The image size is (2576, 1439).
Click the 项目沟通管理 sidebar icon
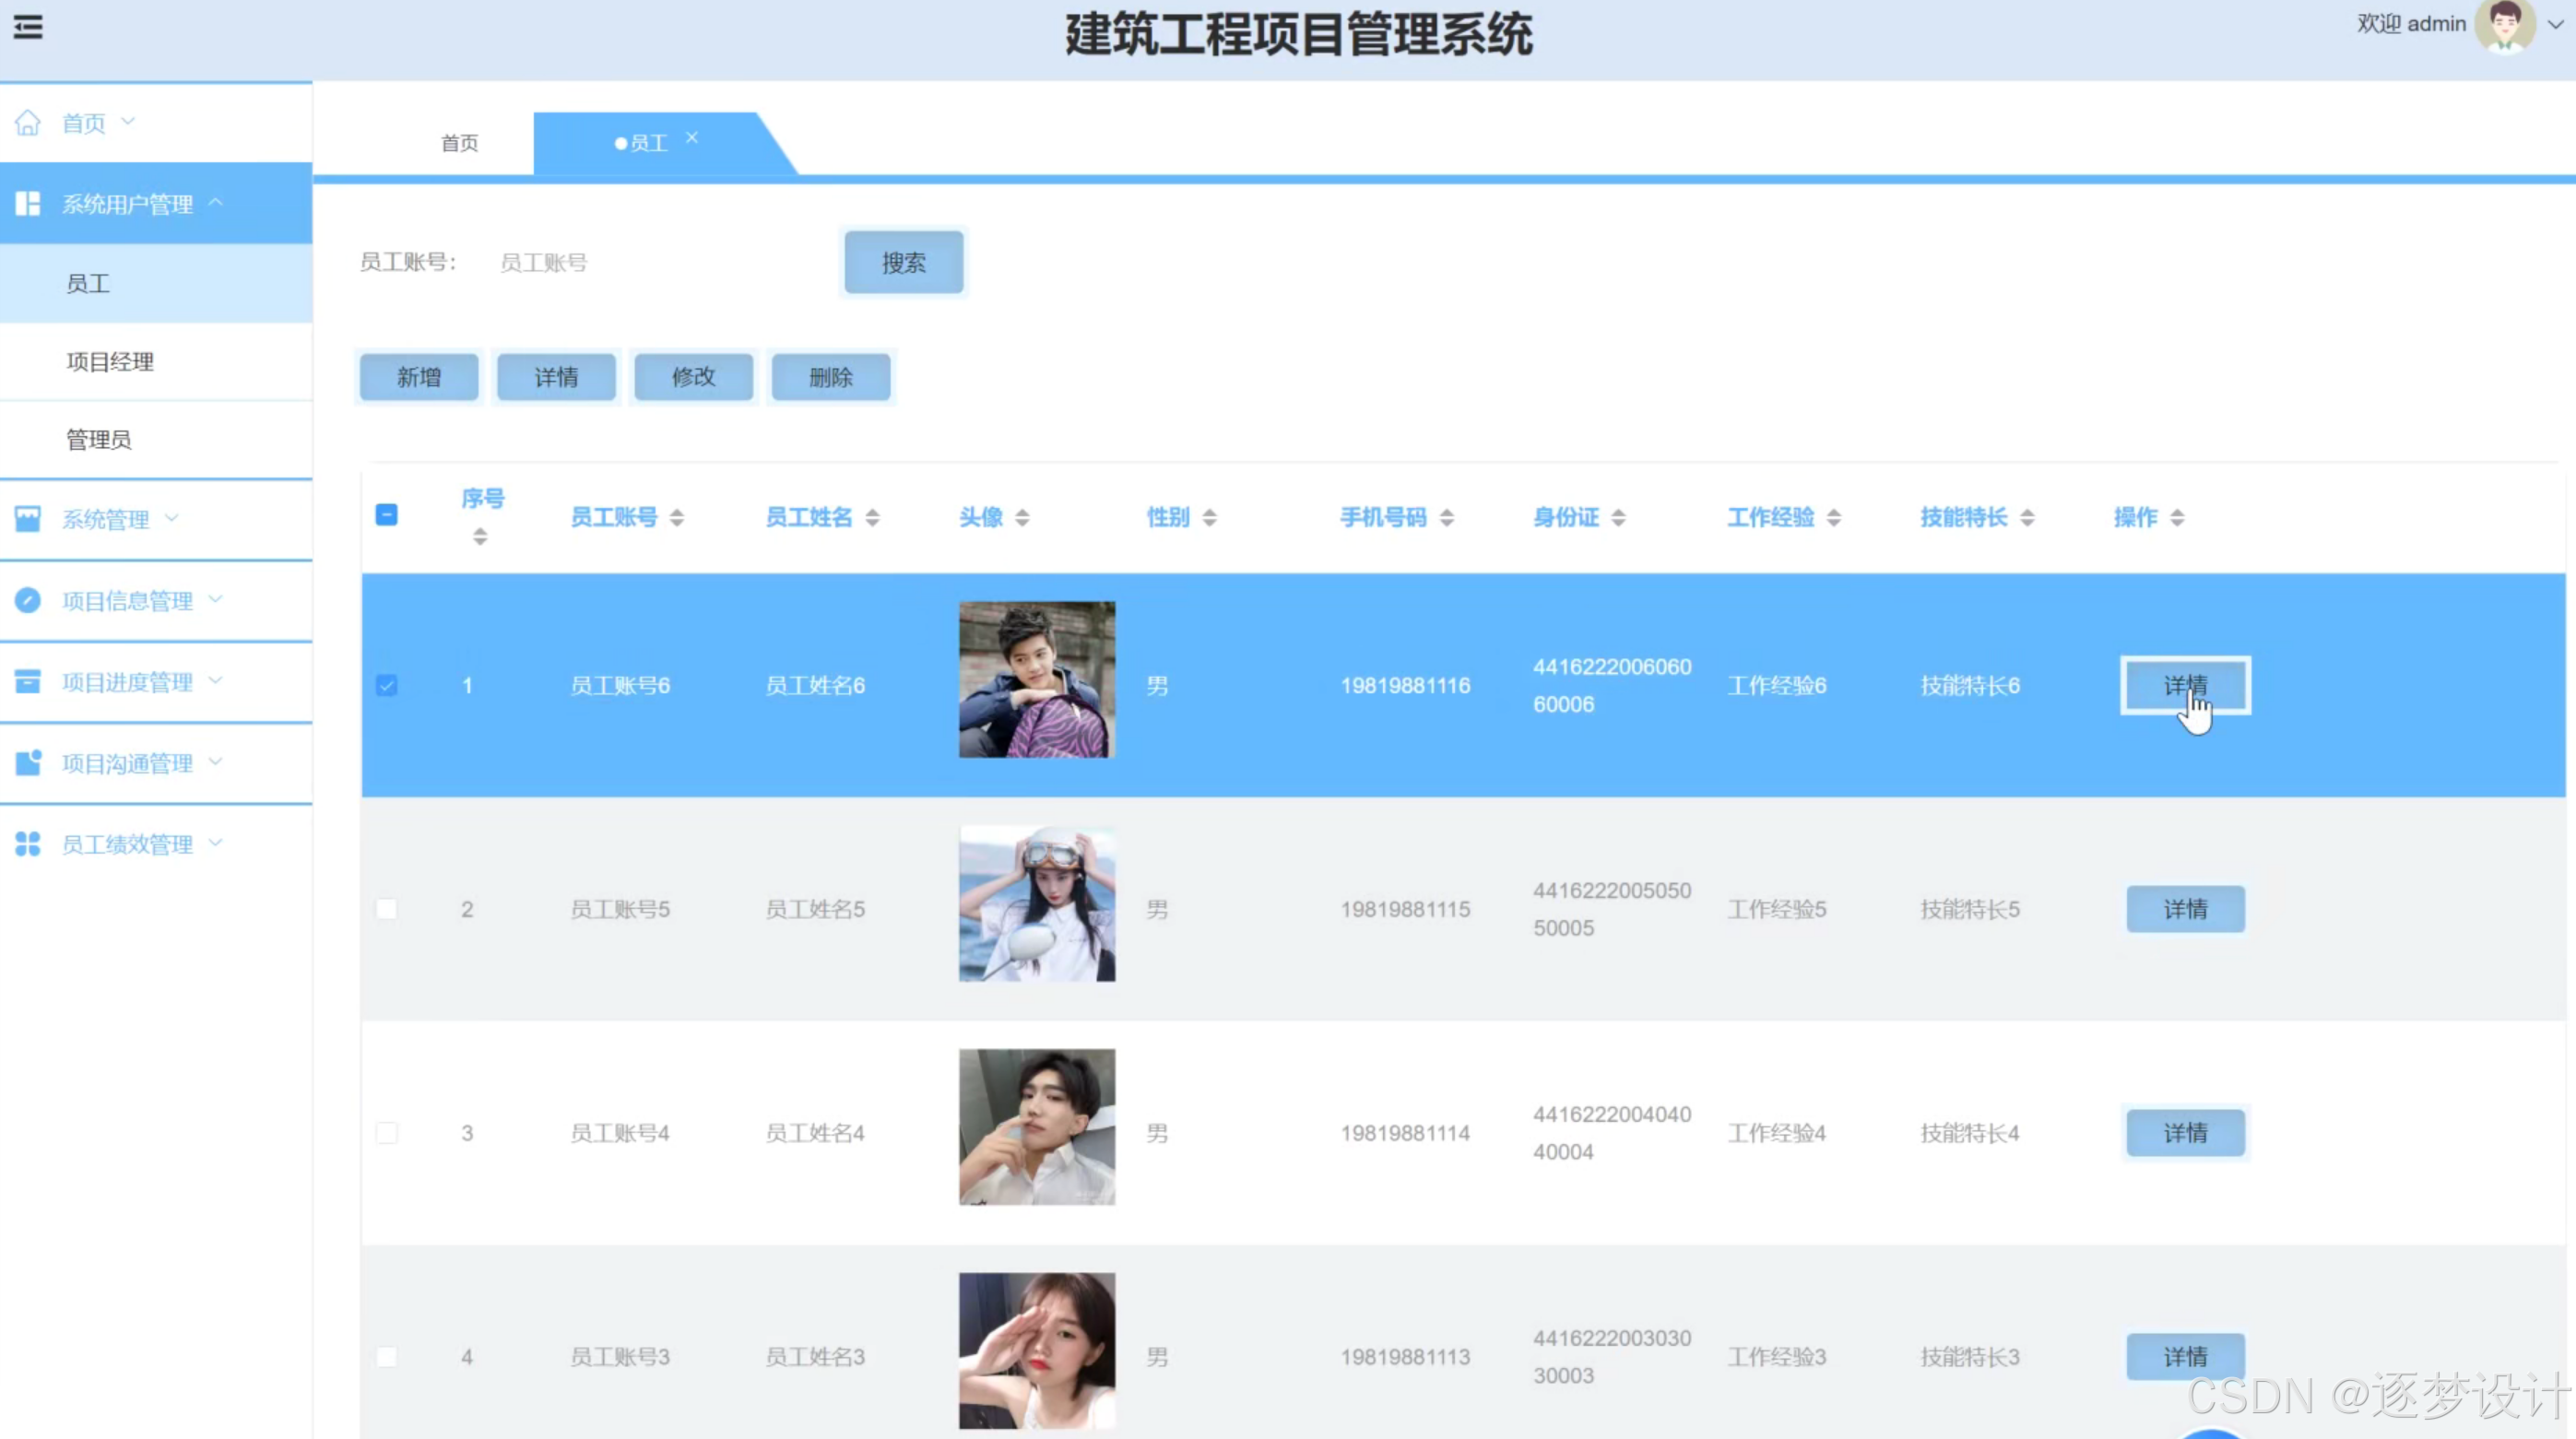click(x=28, y=763)
